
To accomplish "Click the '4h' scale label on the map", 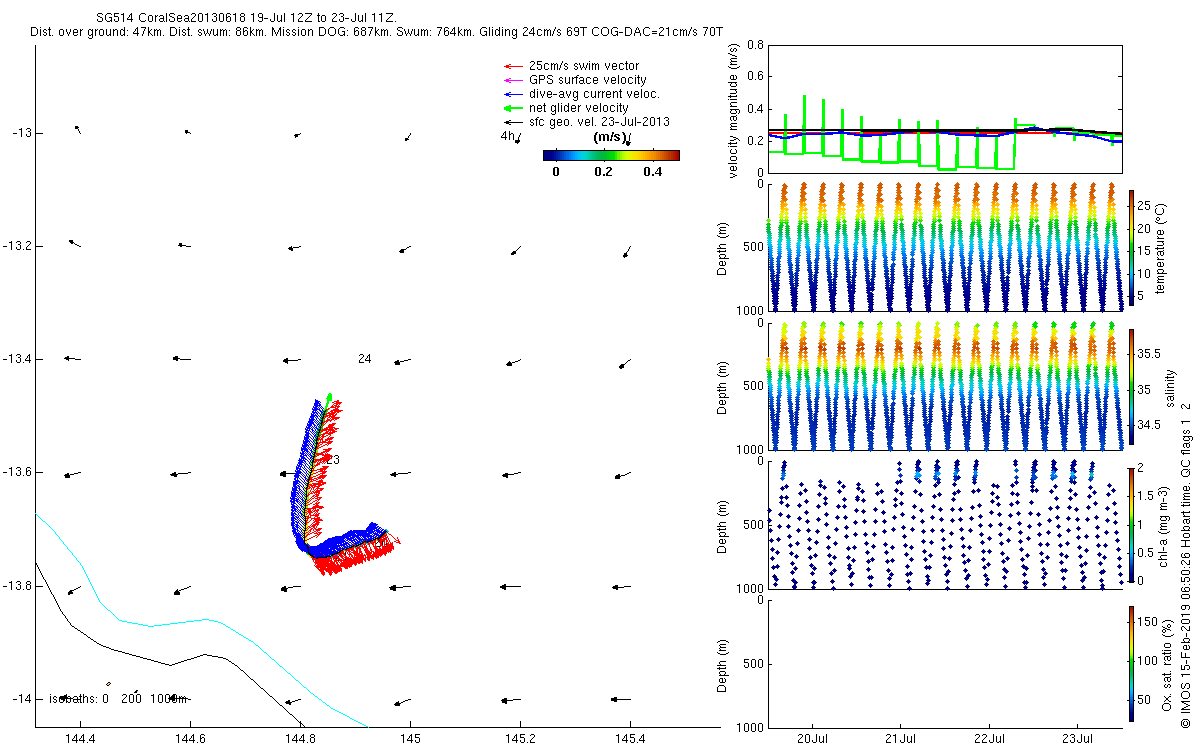I will click(x=507, y=135).
